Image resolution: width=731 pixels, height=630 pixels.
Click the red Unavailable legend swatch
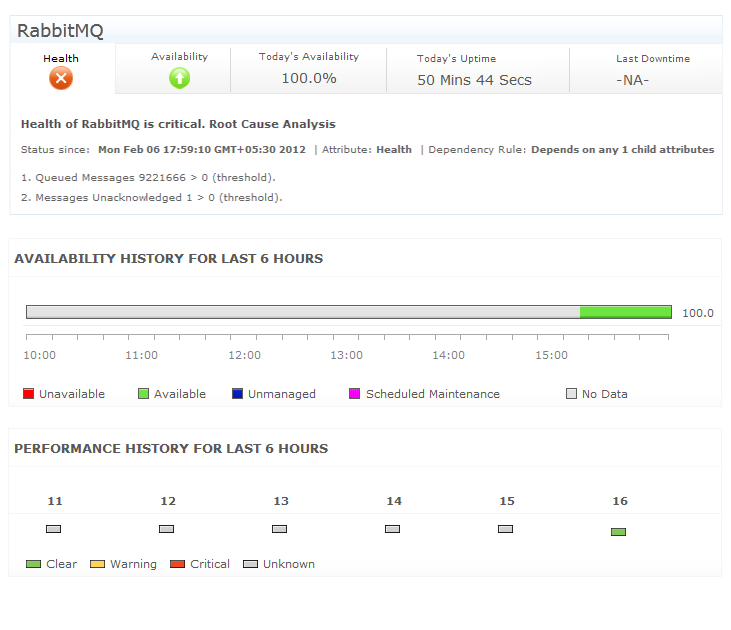28,394
